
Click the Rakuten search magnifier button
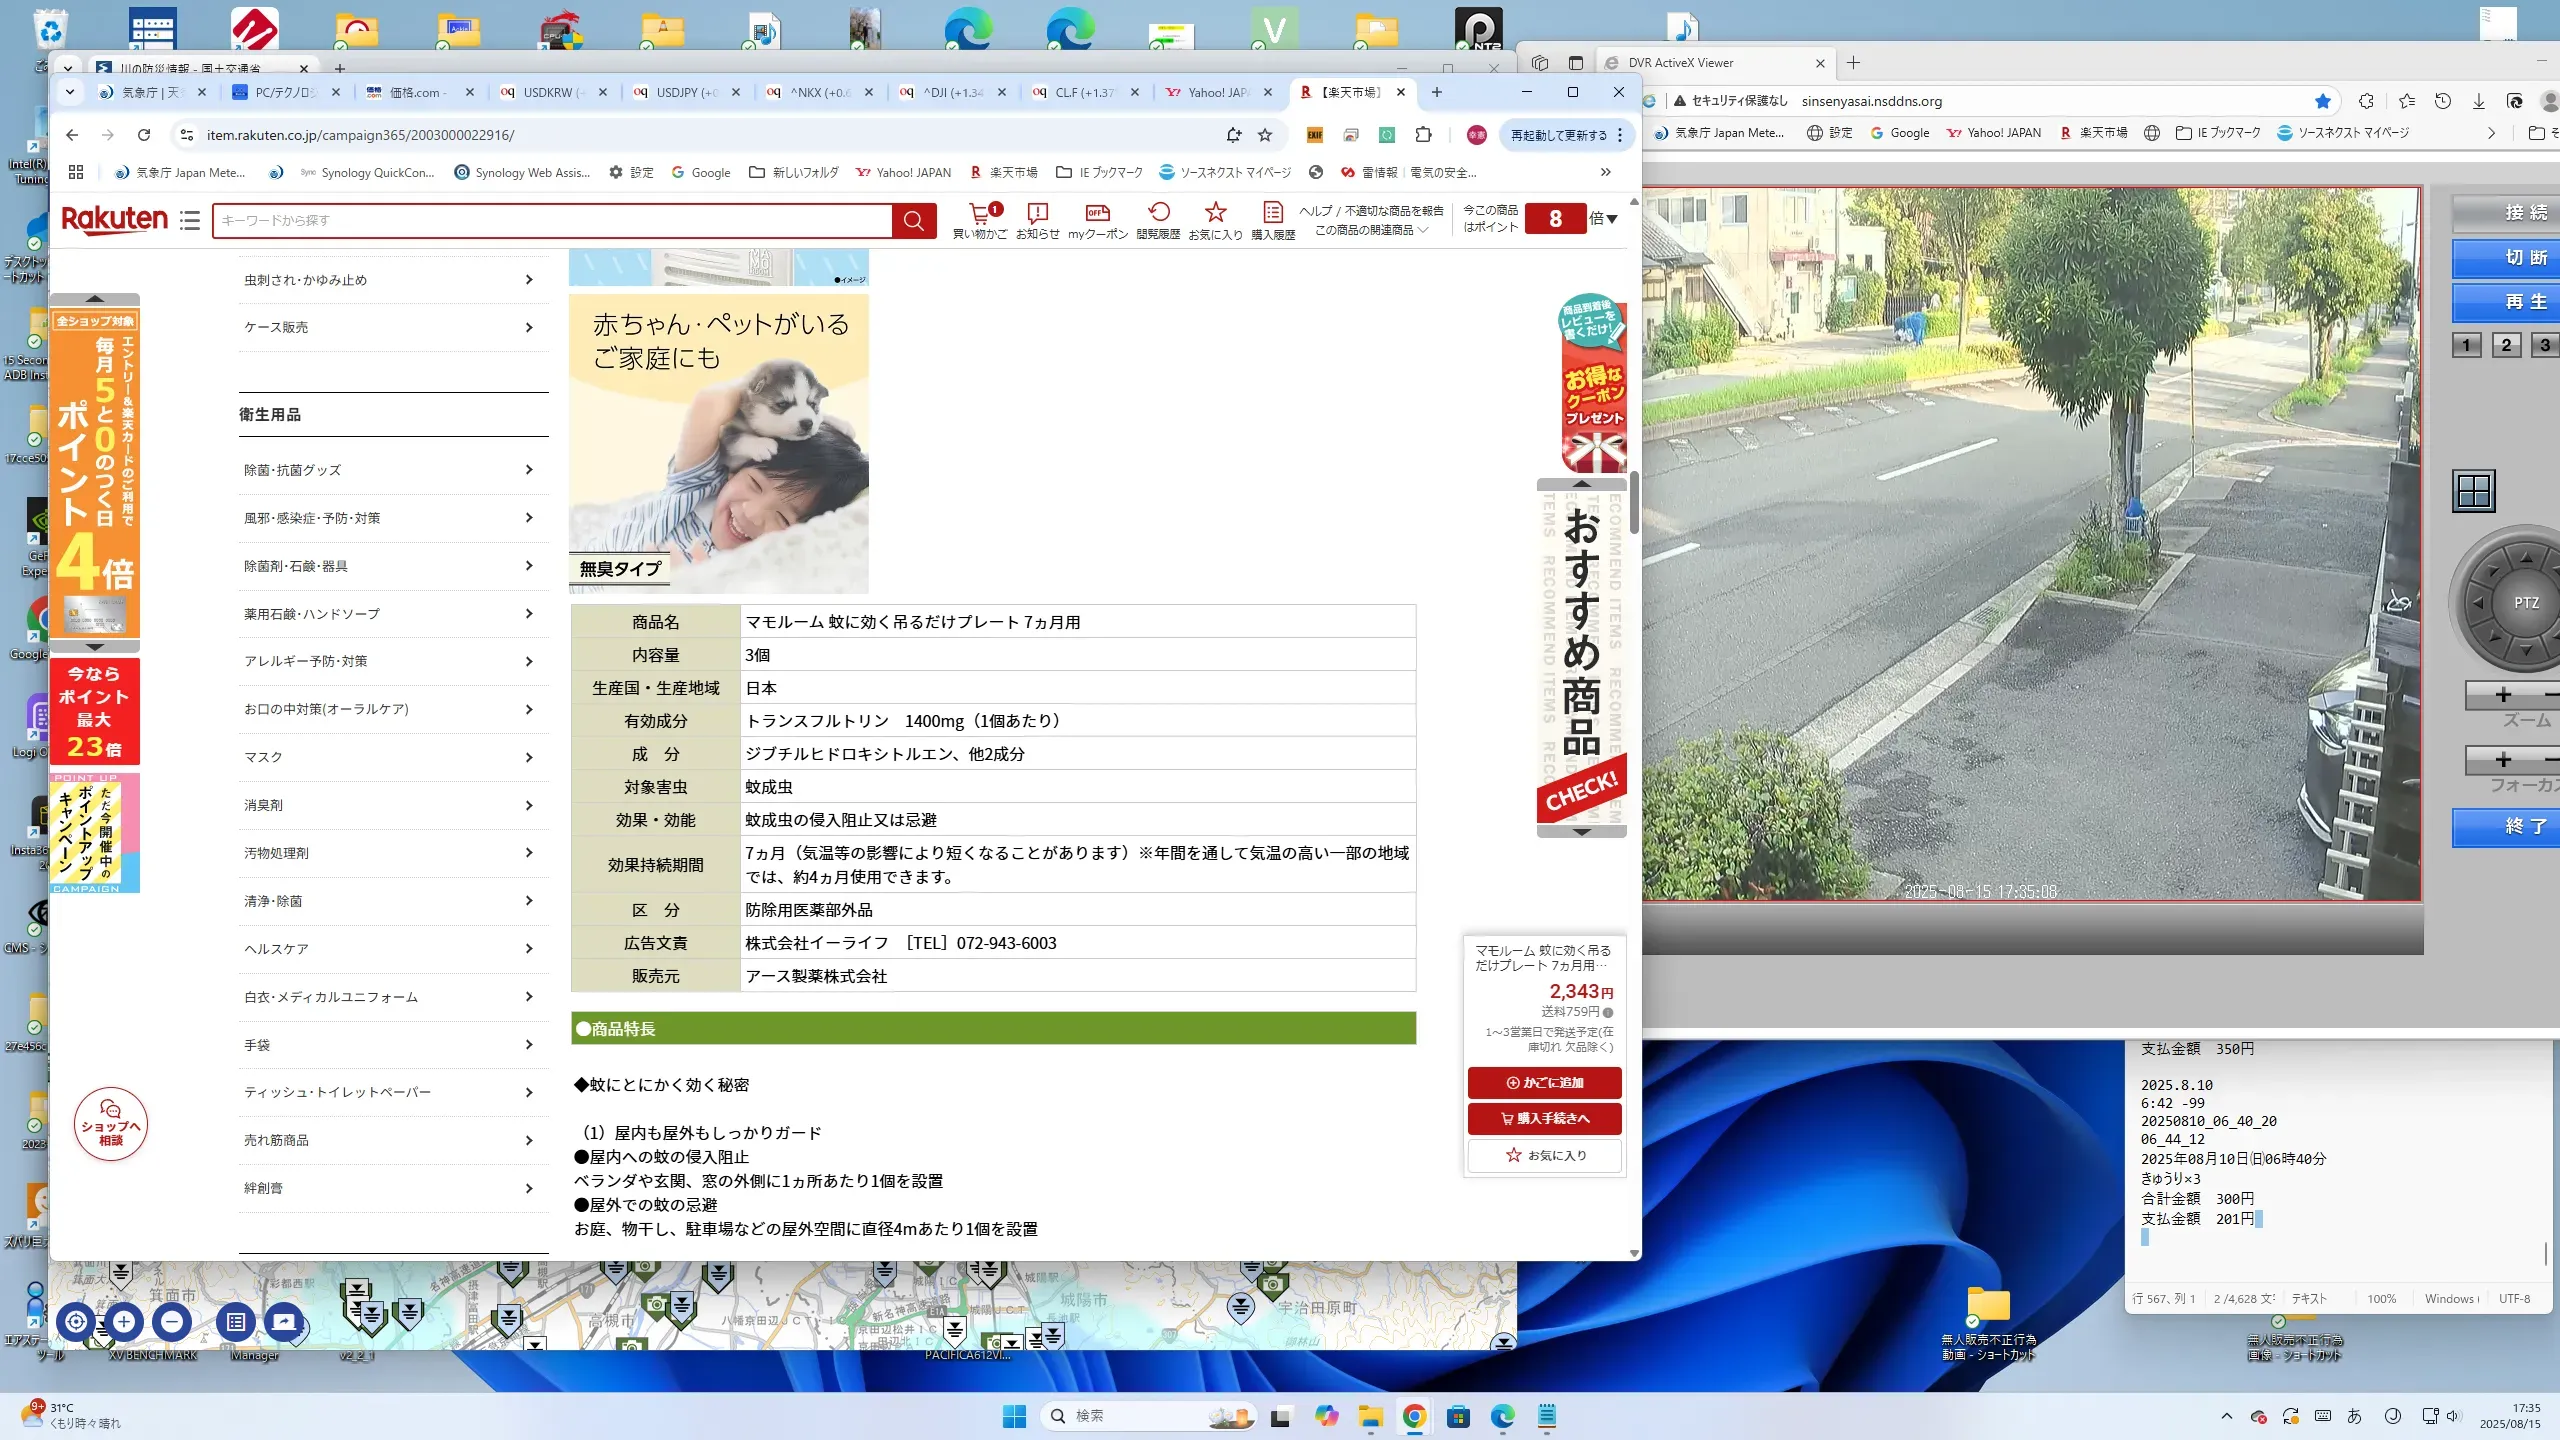click(913, 221)
